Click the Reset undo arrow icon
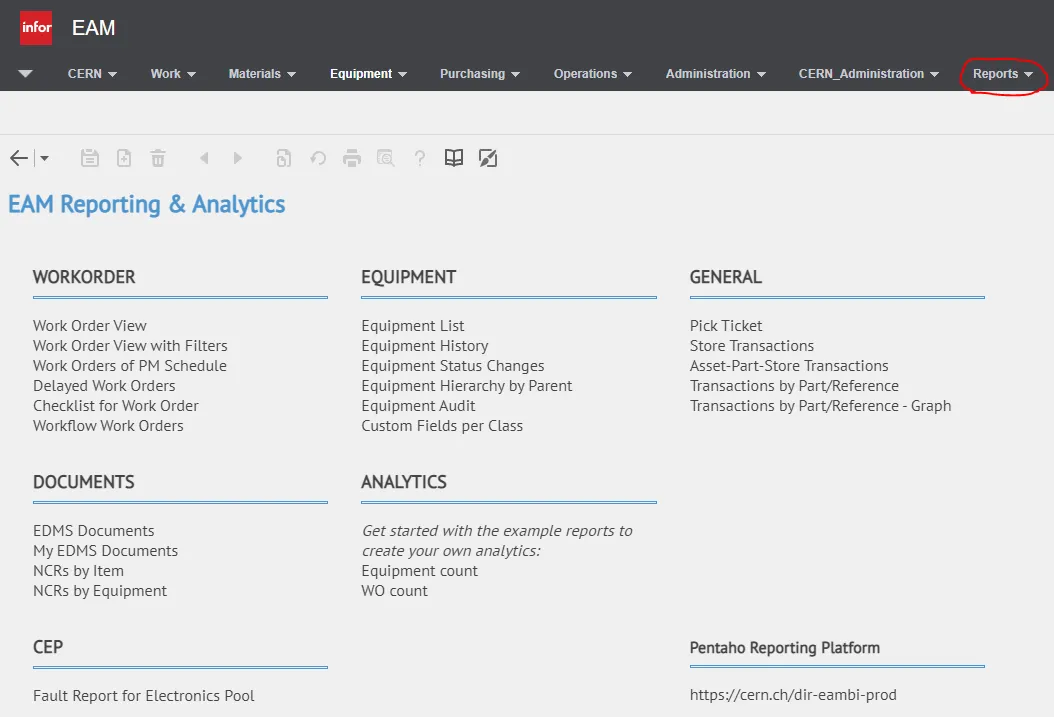 318,159
